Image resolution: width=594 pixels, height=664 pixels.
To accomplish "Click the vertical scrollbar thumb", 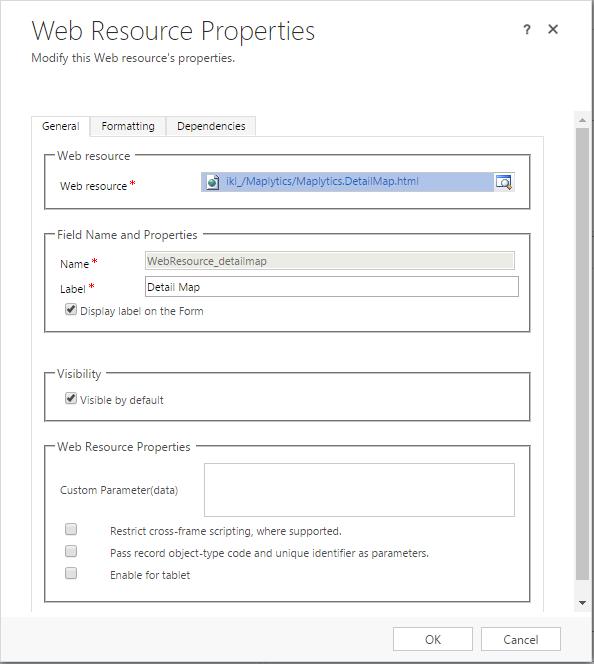I will click(583, 354).
